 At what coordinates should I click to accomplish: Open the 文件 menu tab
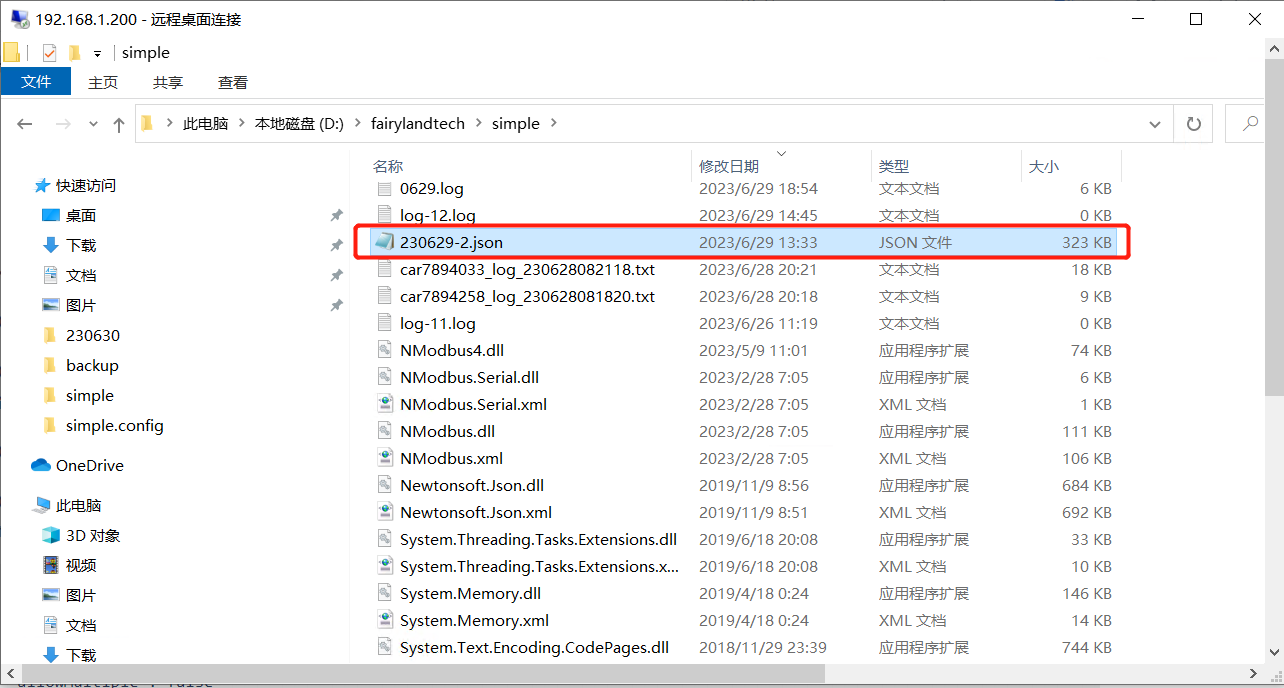pos(36,82)
